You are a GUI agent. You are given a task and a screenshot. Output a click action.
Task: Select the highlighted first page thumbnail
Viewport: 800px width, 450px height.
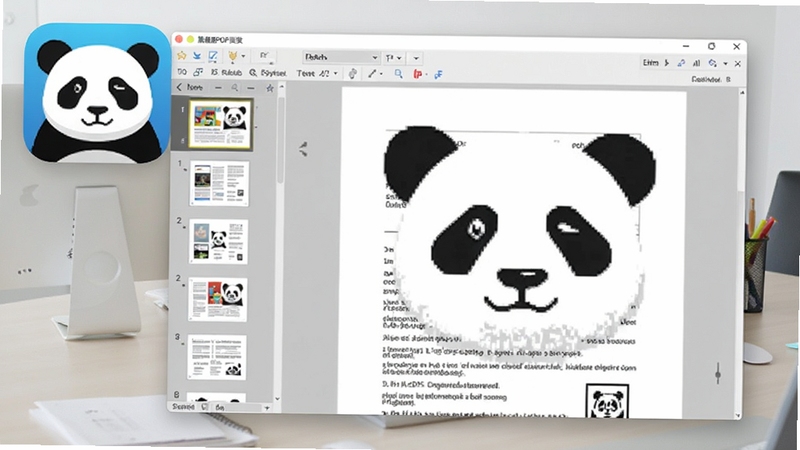(220, 124)
